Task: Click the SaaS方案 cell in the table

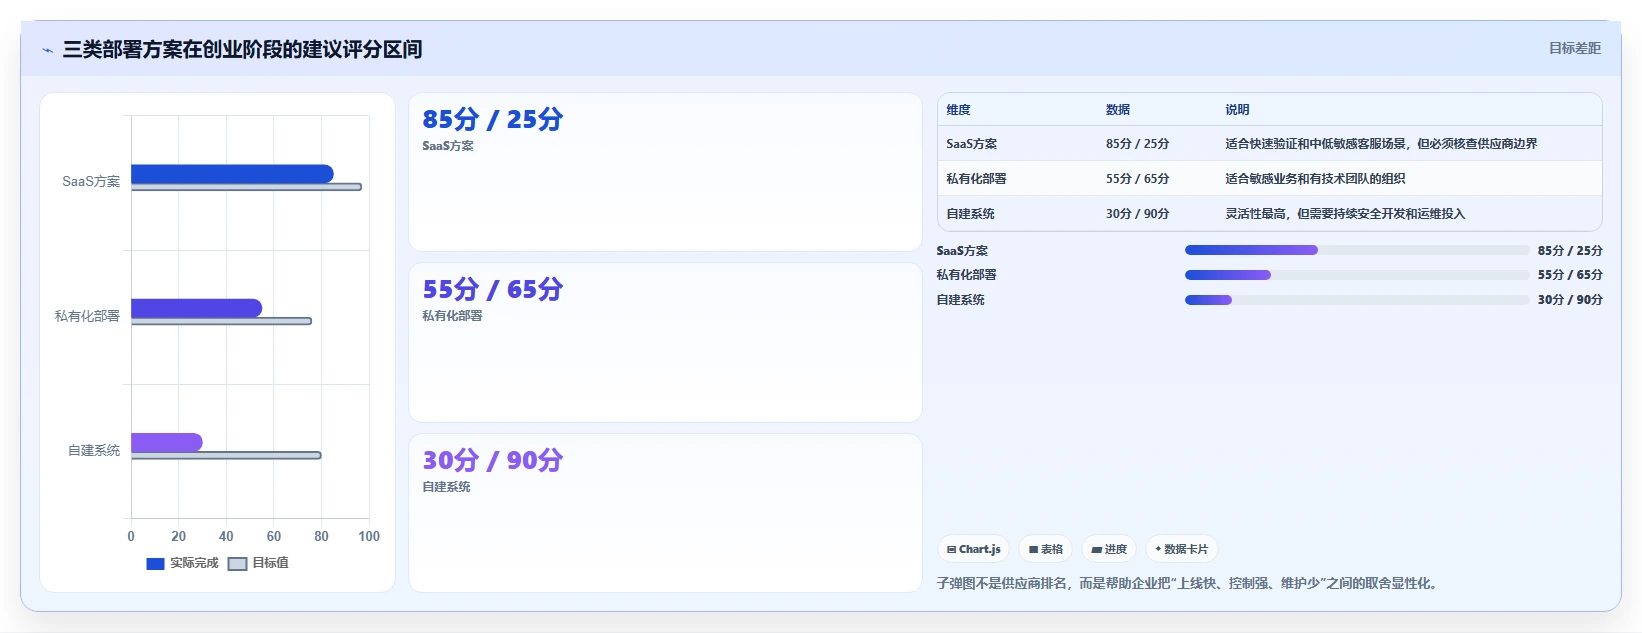Action: point(972,144)
